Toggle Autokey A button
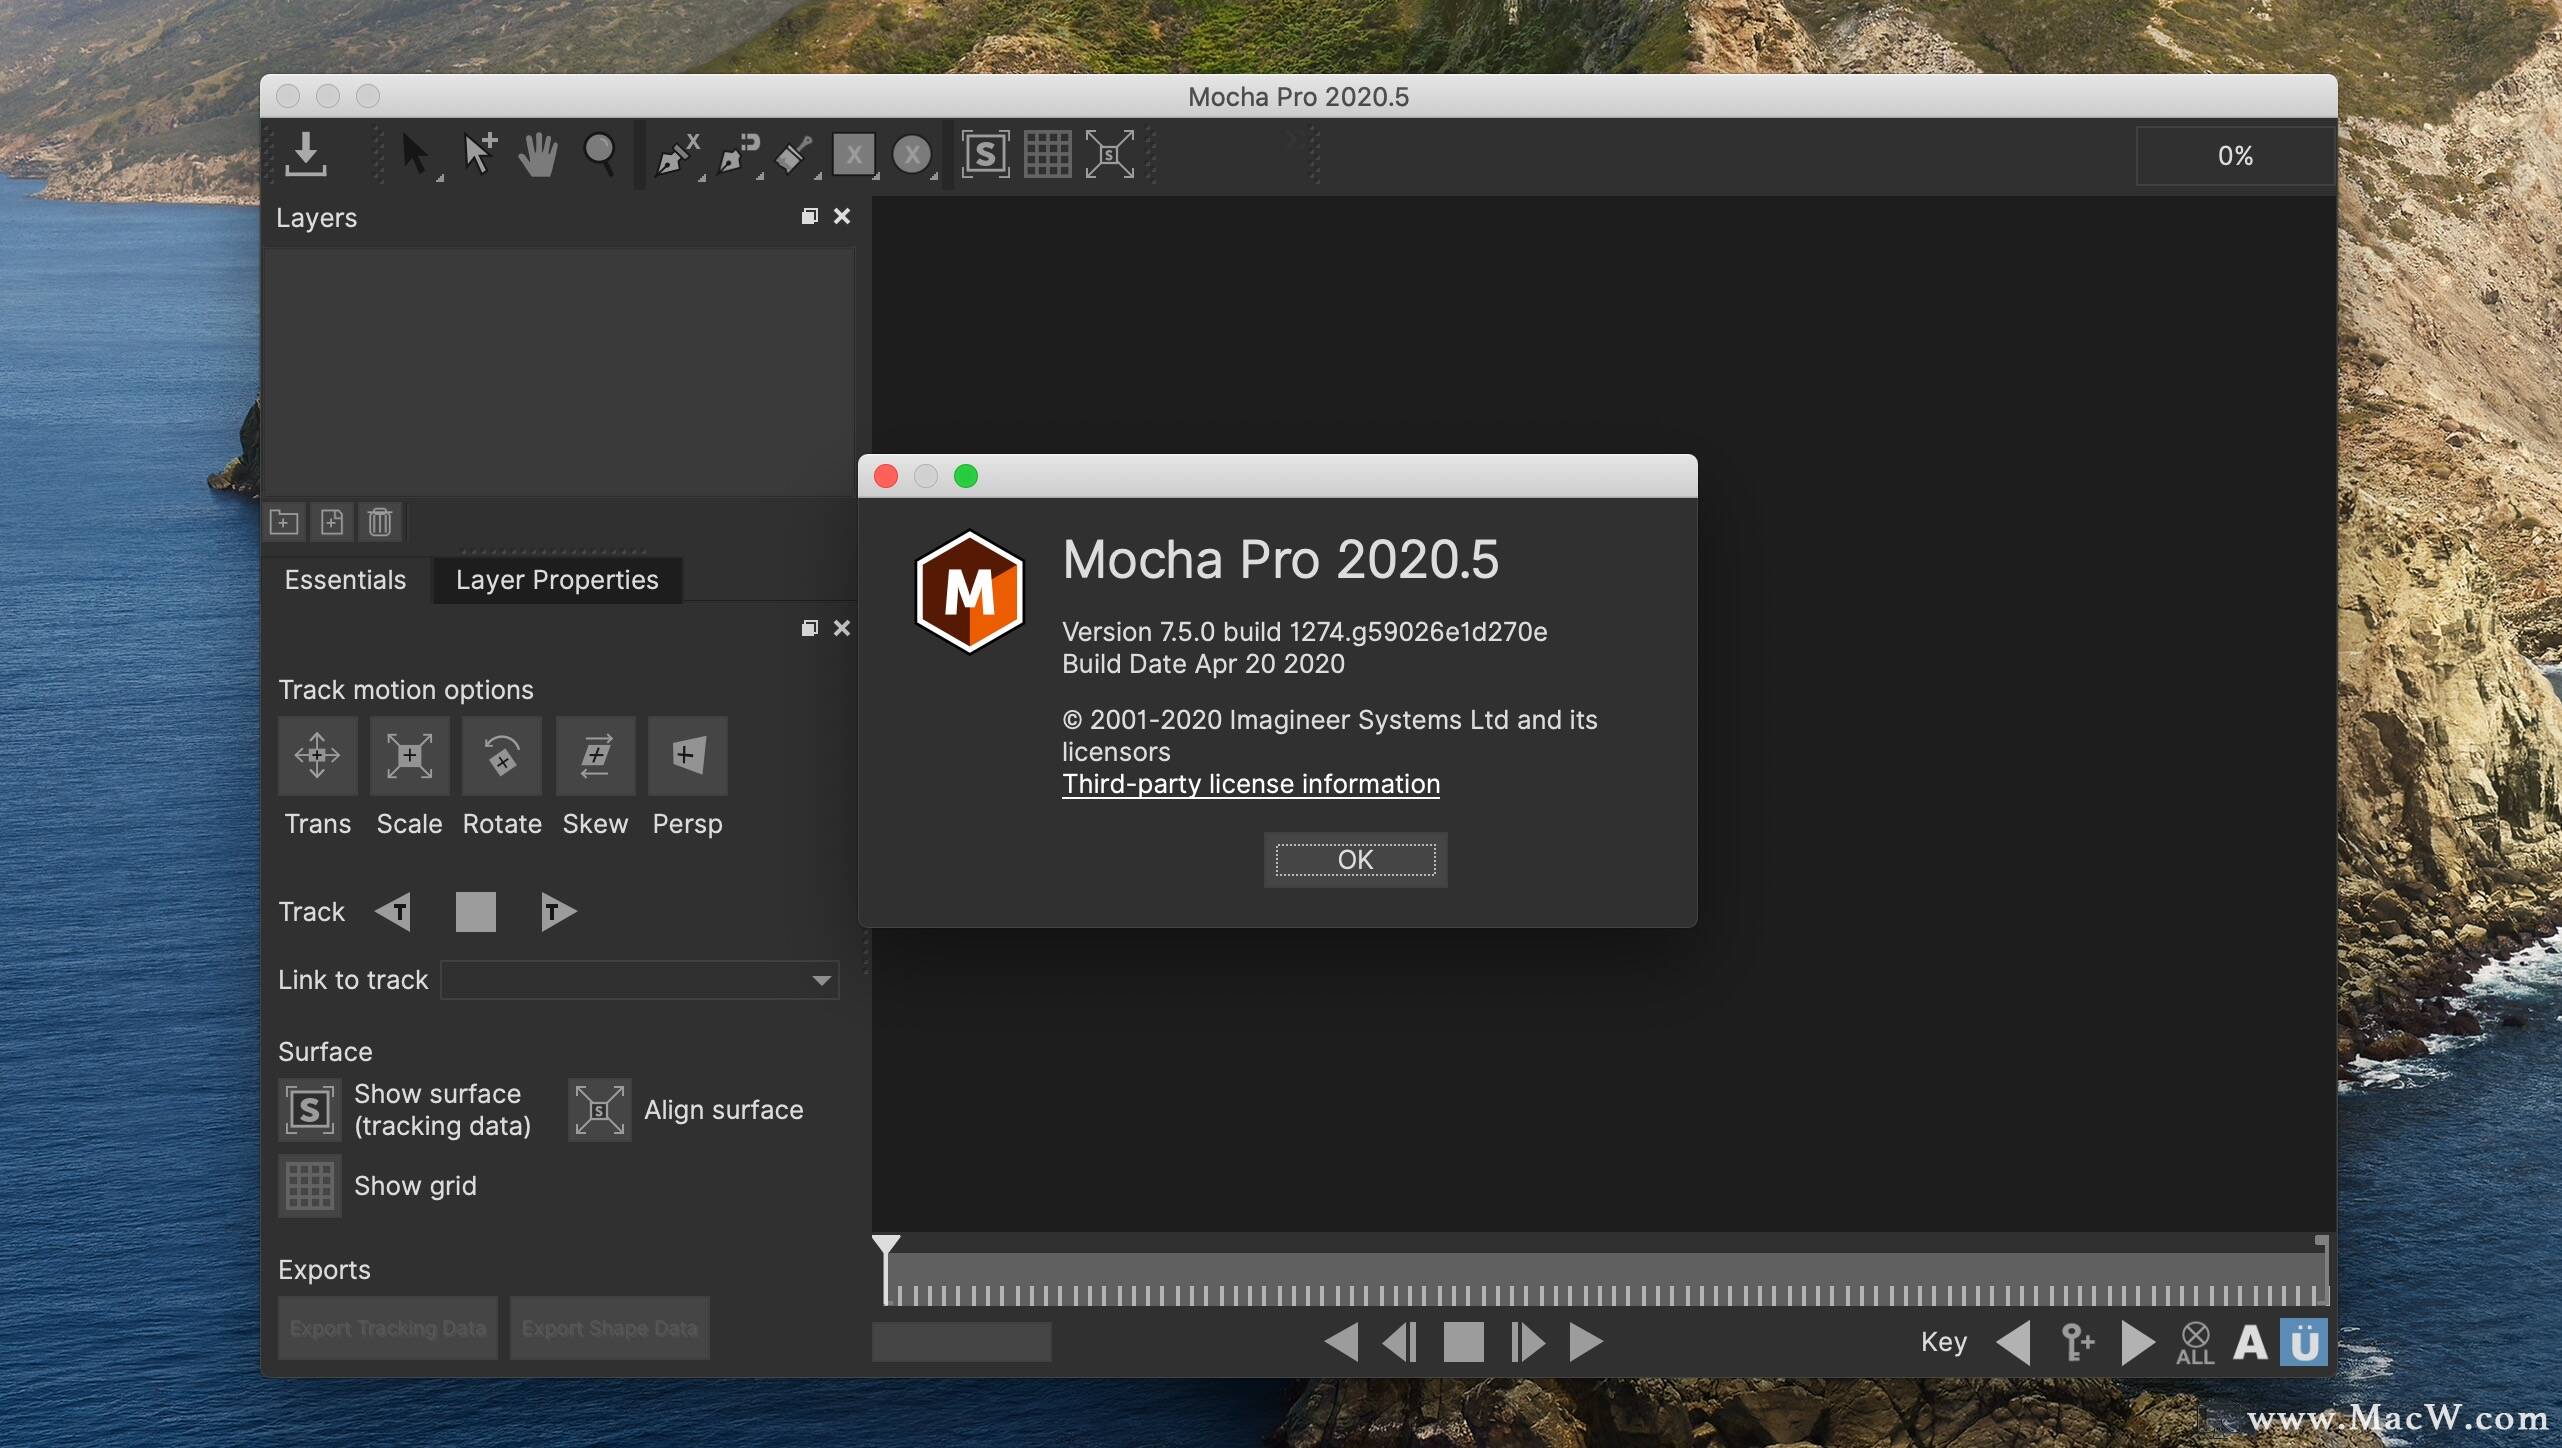The width and height of the screenshot is (2562, 1448). coord(2250,1343)
